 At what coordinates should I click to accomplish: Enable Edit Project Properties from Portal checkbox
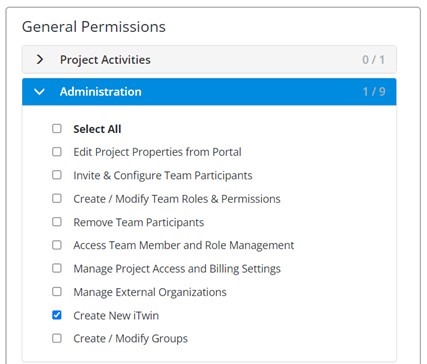point(57,152)
